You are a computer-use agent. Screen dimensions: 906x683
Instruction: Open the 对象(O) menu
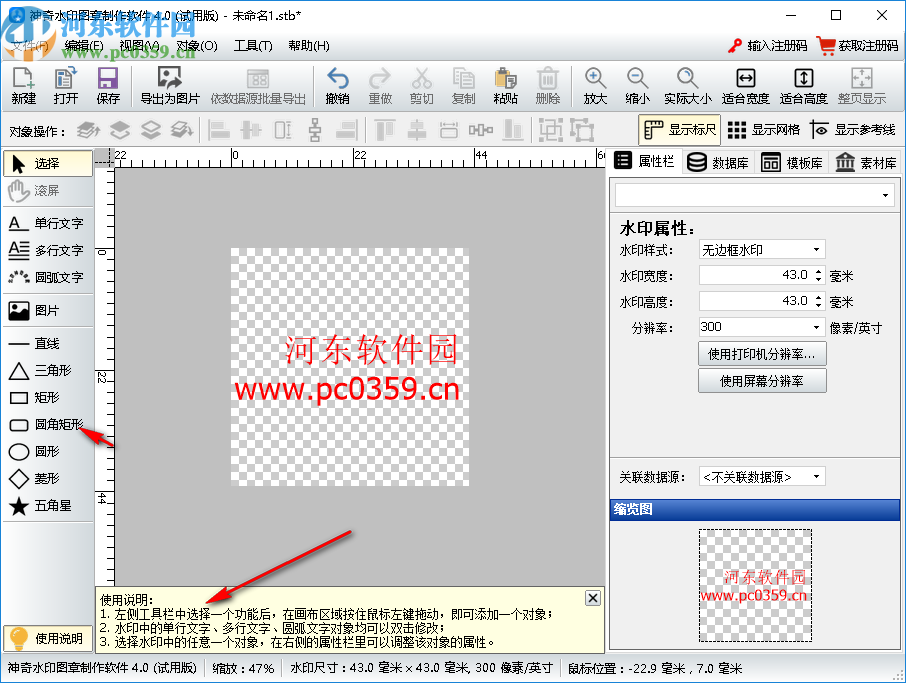[199, 45]
